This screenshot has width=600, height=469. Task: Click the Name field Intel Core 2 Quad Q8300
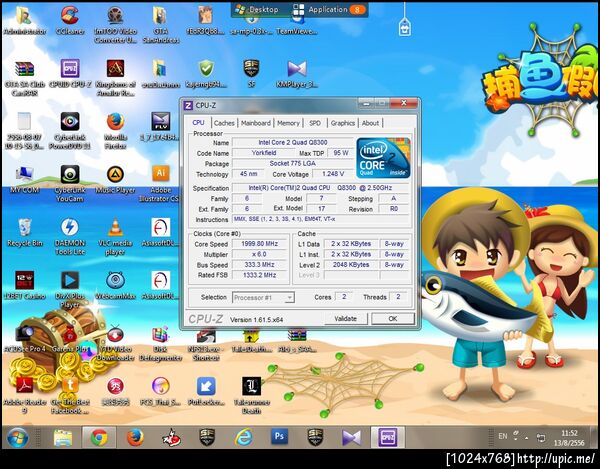click(x=293, y=142)
